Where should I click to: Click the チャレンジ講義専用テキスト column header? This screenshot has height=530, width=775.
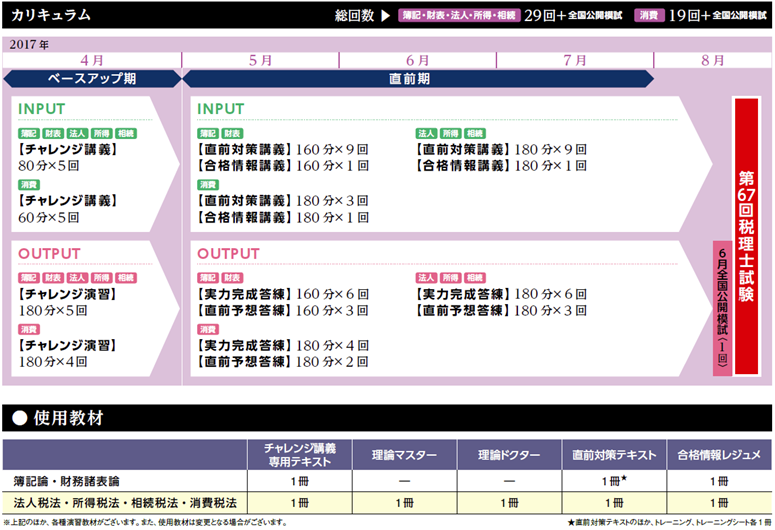(x=298, y=455)
